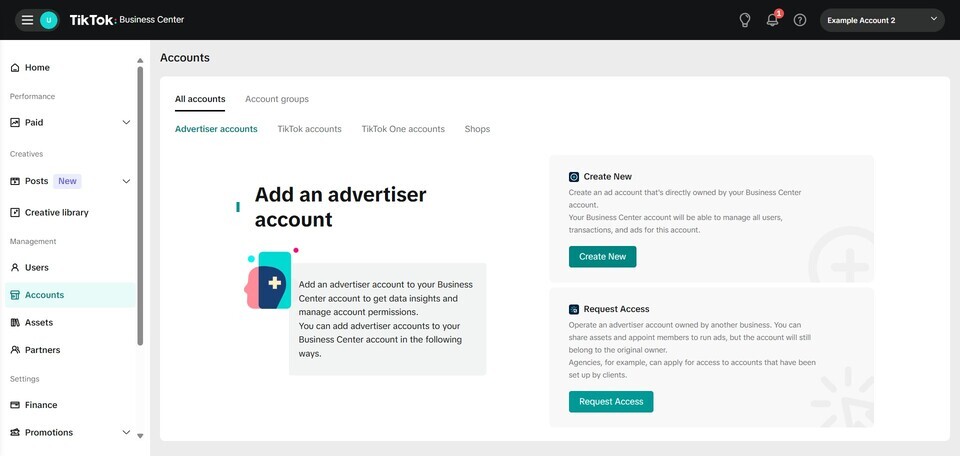Click the Request Access button
960x456 pixels.
(611, 402)
